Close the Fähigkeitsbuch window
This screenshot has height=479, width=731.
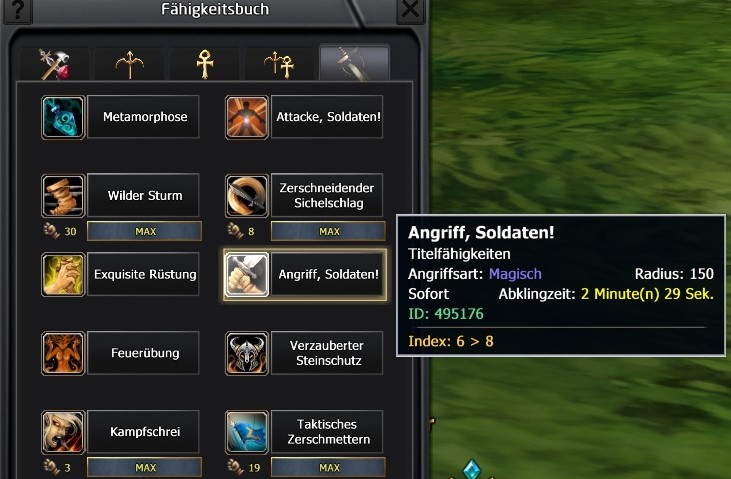pos(410,9)
